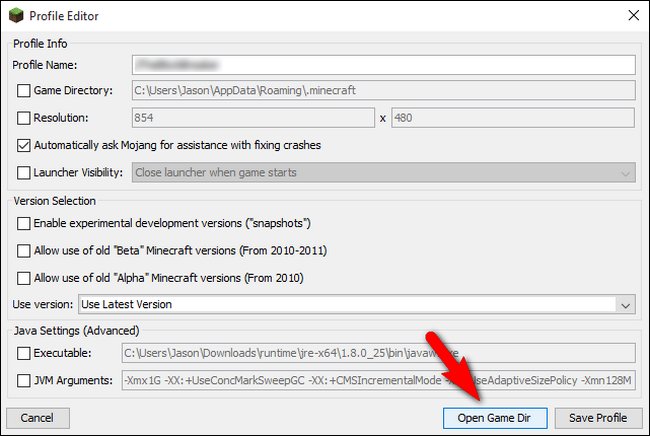Viewport: 650px width, 436px height.
Task: Click the Minecraft grass block icon
Action: coord(16,16)
